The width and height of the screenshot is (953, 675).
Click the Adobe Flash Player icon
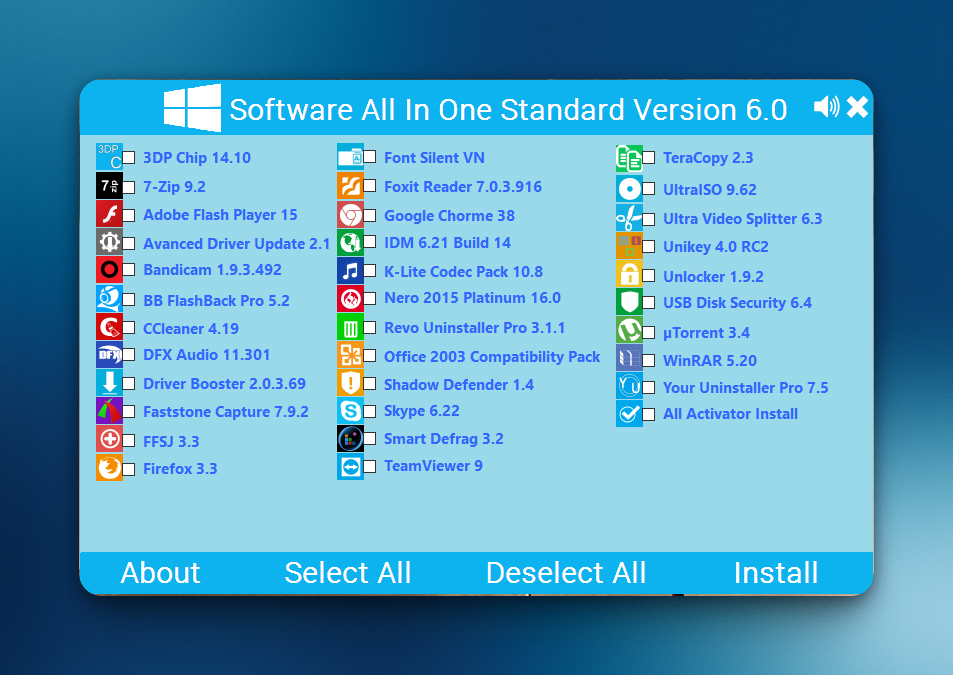[109, 214]
